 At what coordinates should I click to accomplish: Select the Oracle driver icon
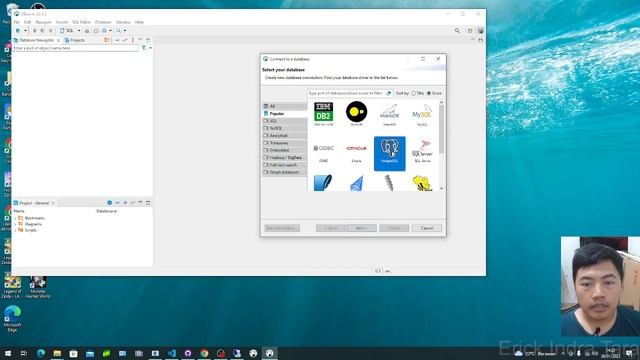click(356, 148)
